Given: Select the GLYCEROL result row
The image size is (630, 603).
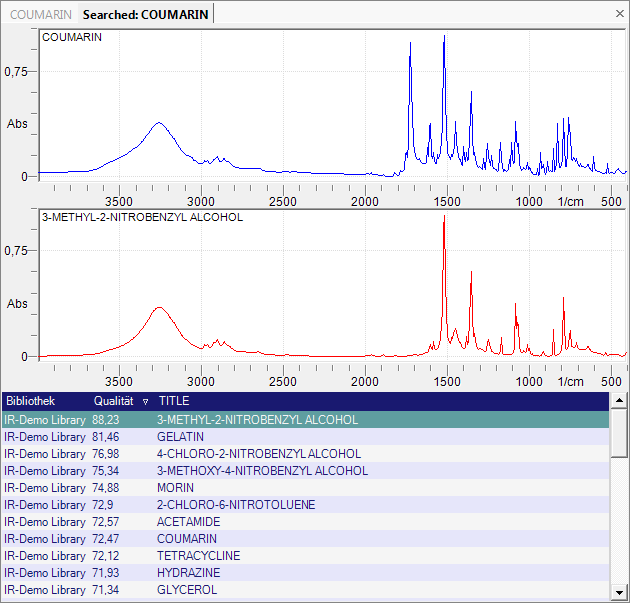Looking at the screenshot, I should tap(185, 590).
